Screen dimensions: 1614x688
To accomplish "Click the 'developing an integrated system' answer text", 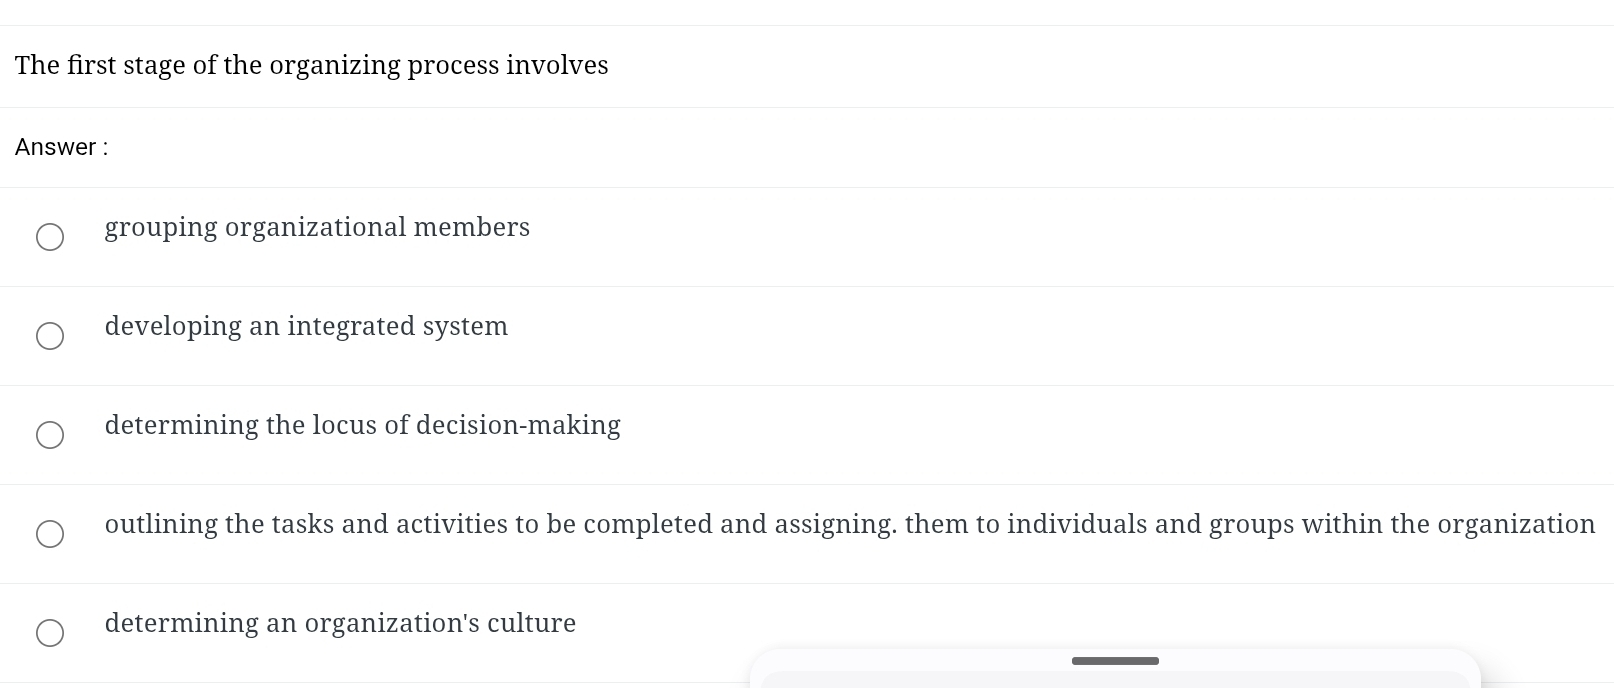I will pyautogui.click(x=306, y=326).
